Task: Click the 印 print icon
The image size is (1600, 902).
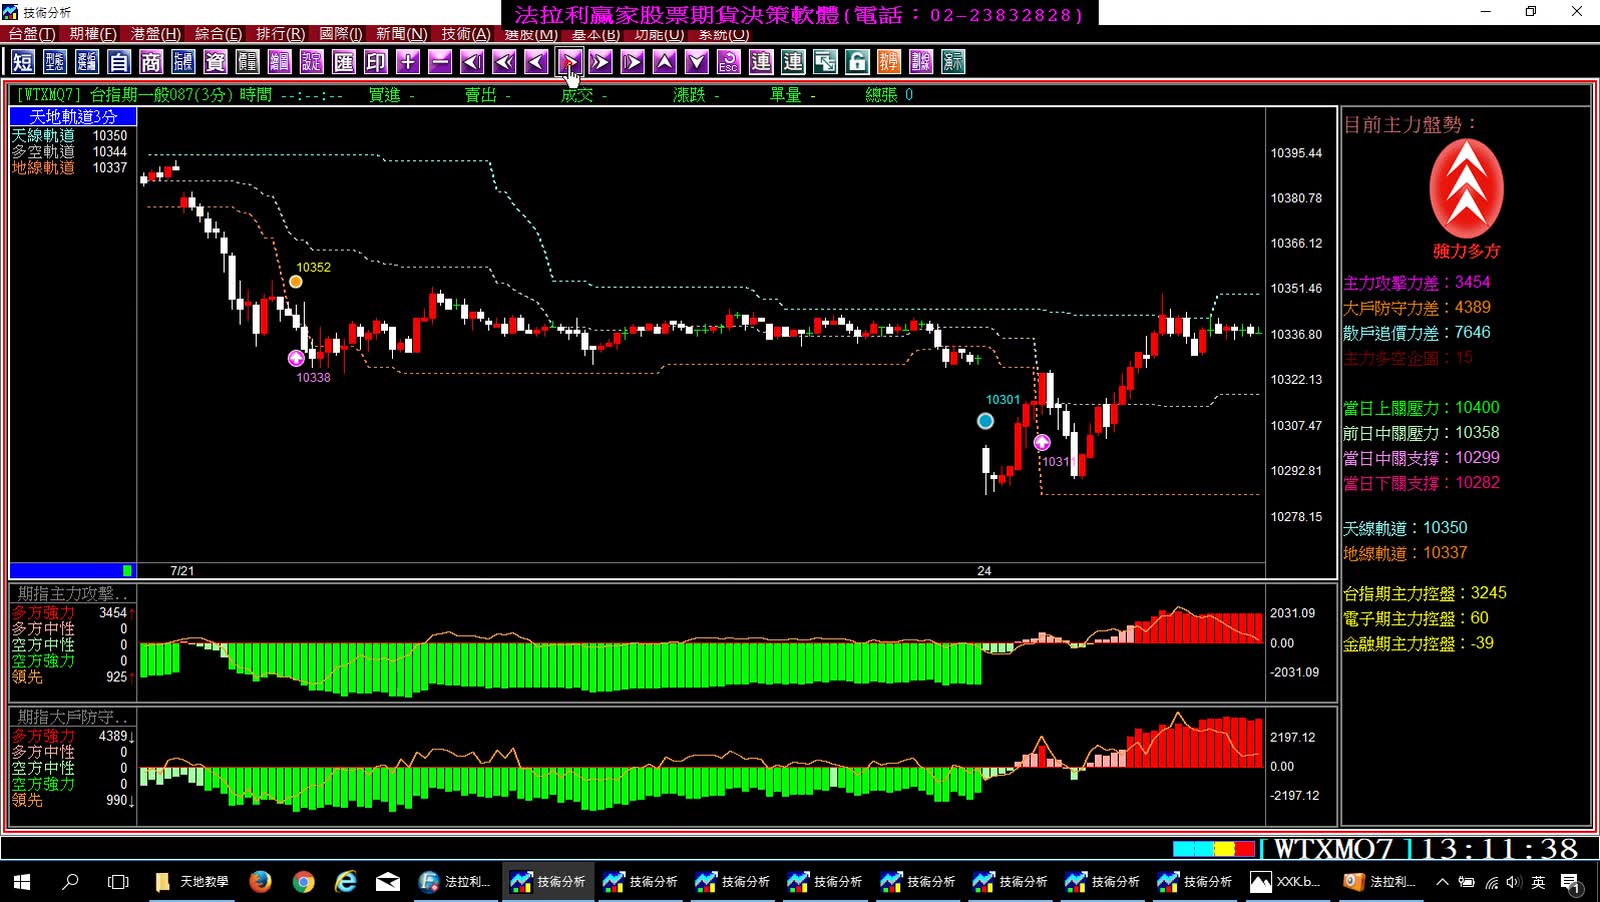Action: pyautogui.click(x=375, y=62)
